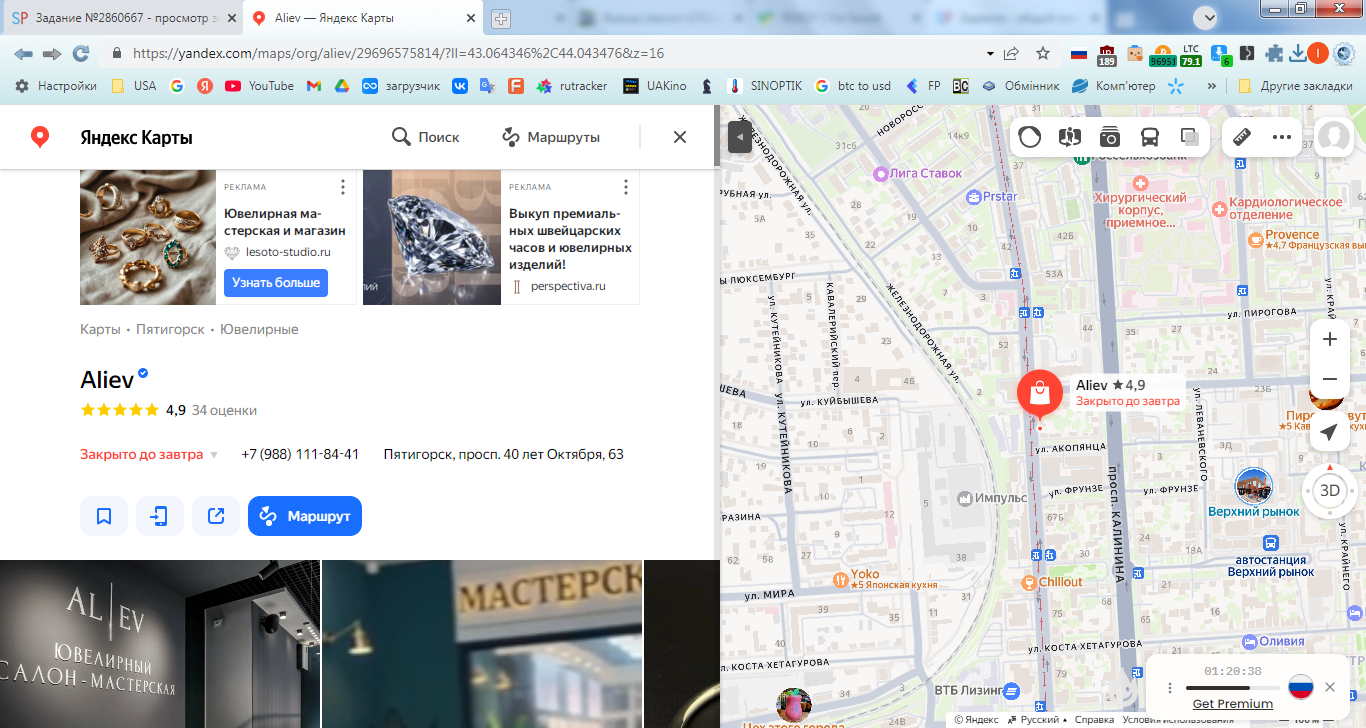Click phone number +7 (988) 111-84-41

tap(300, 454)
